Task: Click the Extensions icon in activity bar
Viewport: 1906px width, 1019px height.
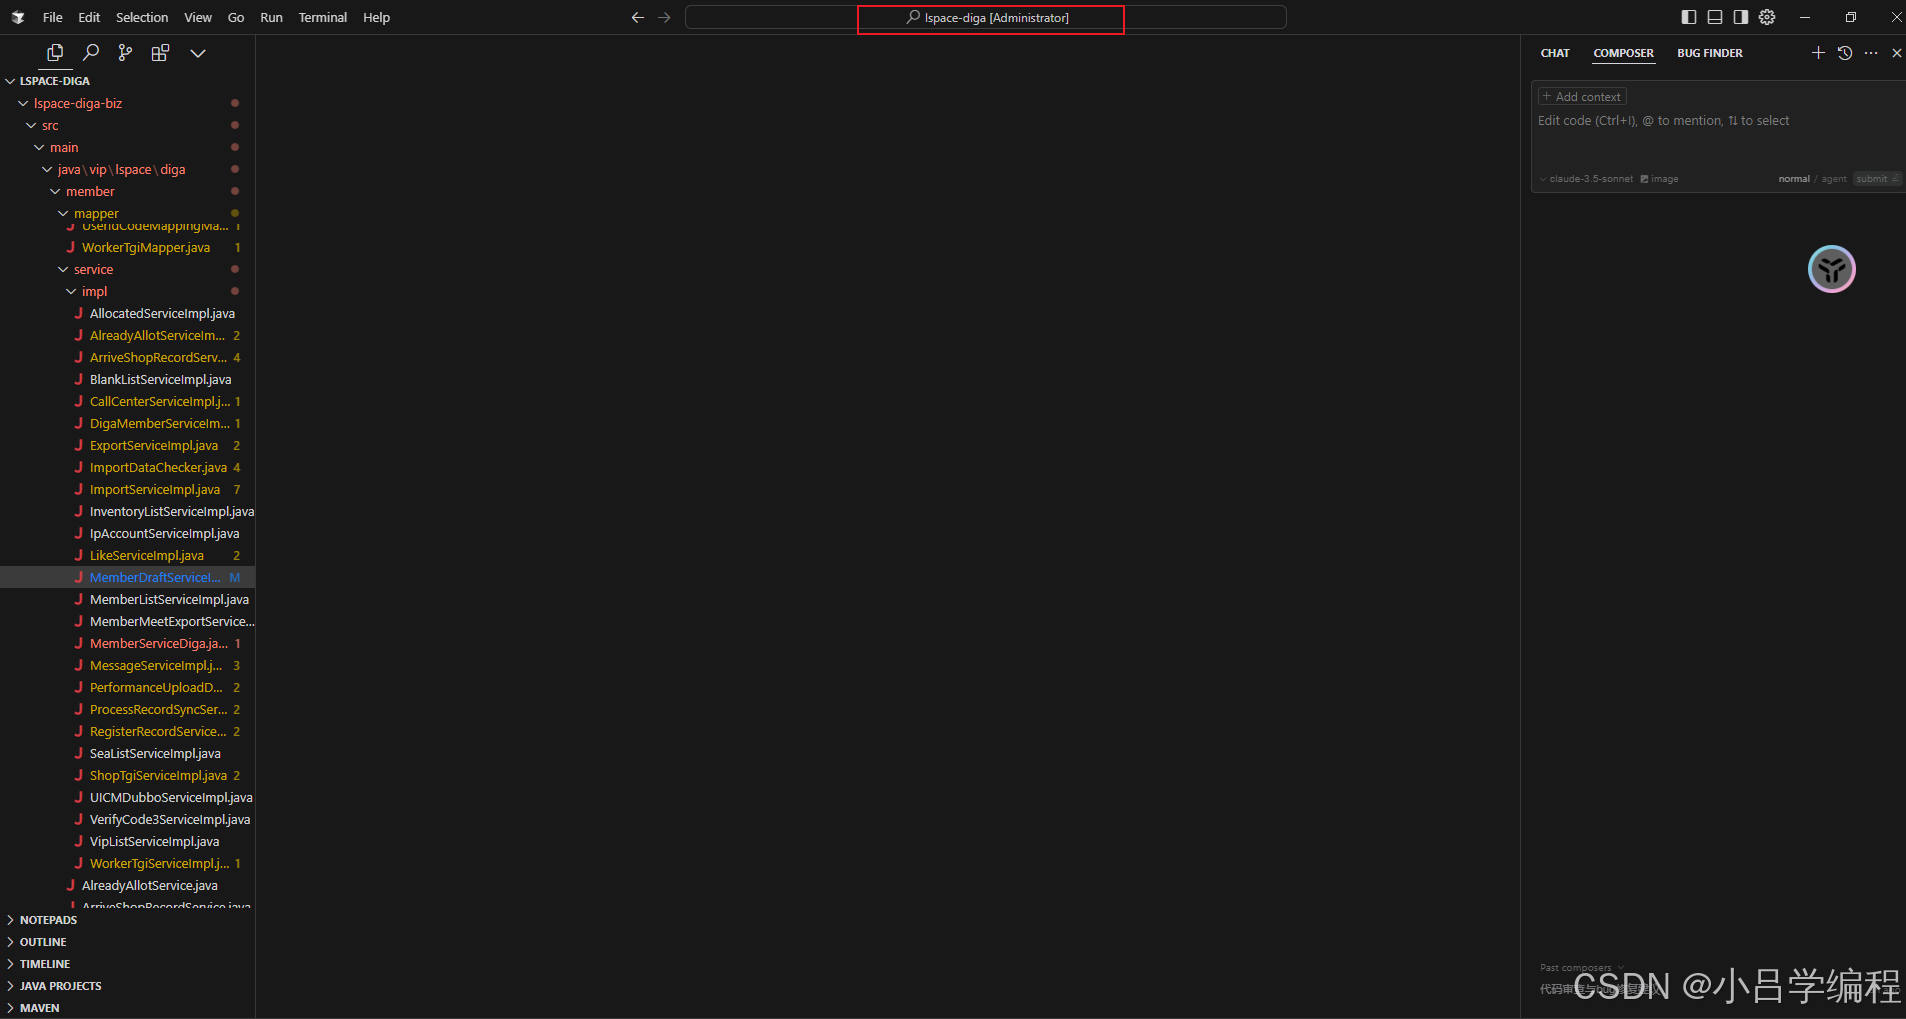Action: point(160,52)
